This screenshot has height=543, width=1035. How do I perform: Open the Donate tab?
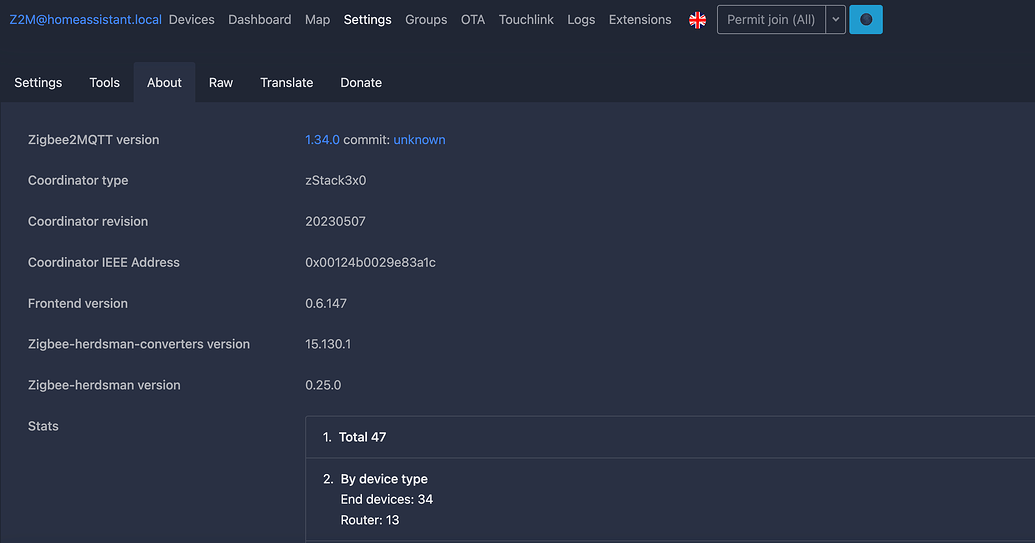click(361, 82)
